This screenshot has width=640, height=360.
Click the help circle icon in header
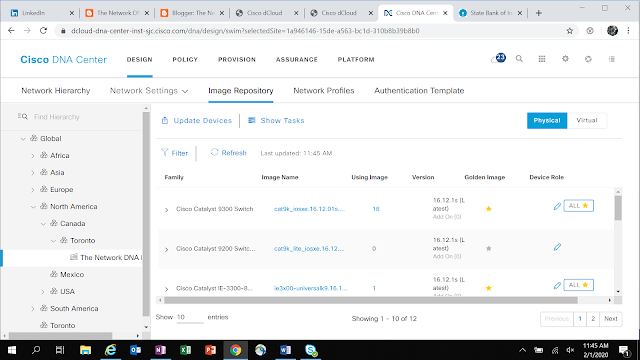[588, 59]
